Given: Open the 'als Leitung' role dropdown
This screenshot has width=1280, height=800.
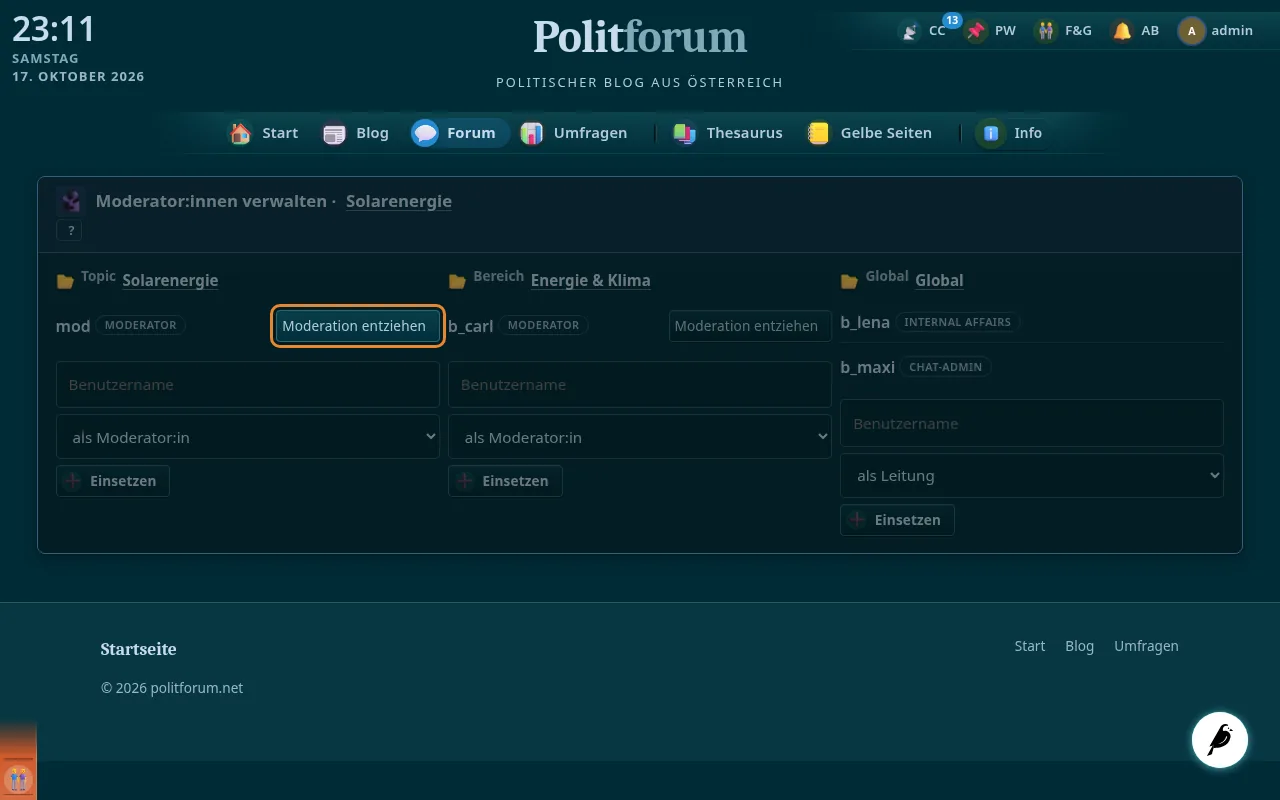Looking at the screenshot, I should [1032, 476].
